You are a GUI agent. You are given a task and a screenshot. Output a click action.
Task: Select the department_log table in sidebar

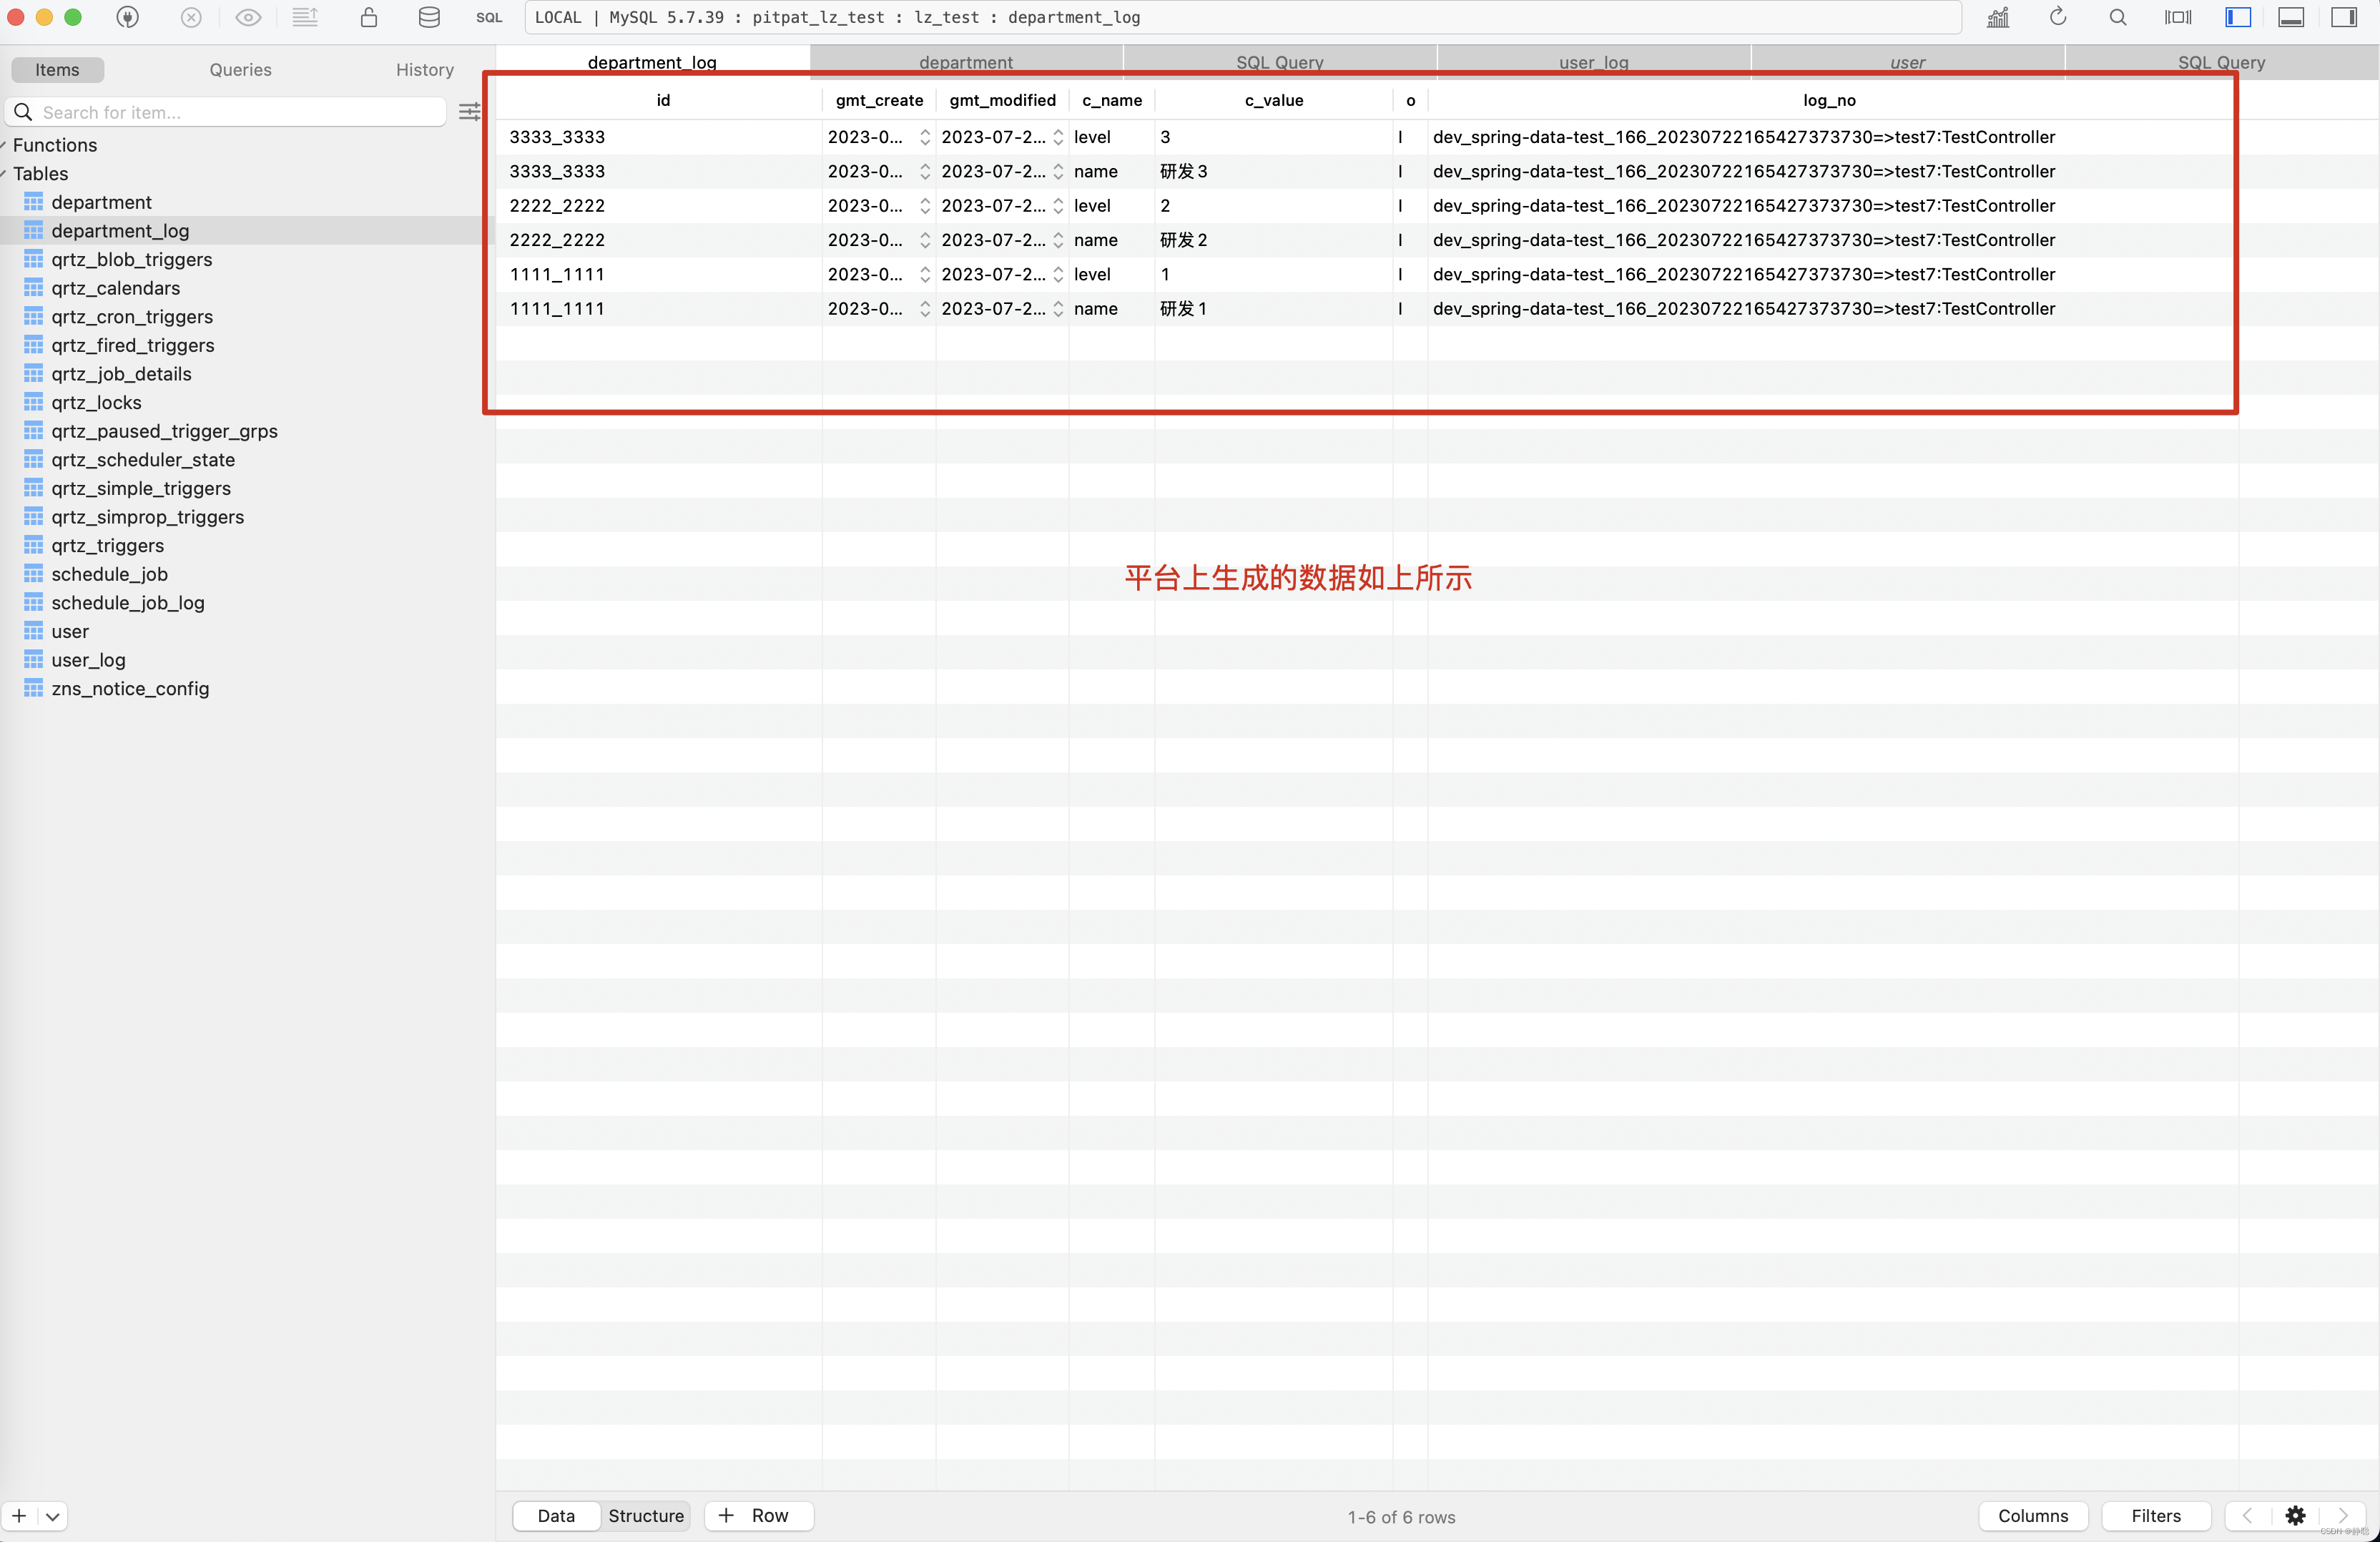(119, 229)
